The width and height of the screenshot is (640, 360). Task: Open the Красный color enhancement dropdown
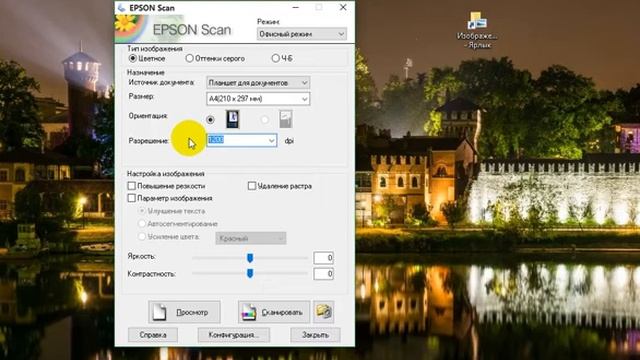tap(251, 238)
